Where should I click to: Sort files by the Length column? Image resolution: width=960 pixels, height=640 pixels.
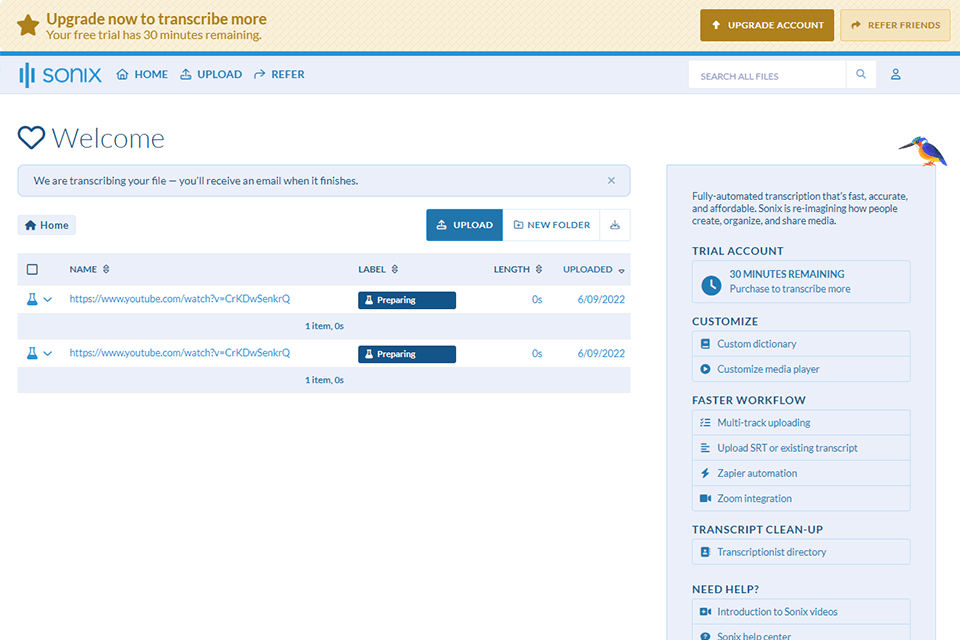pos(518,269)
